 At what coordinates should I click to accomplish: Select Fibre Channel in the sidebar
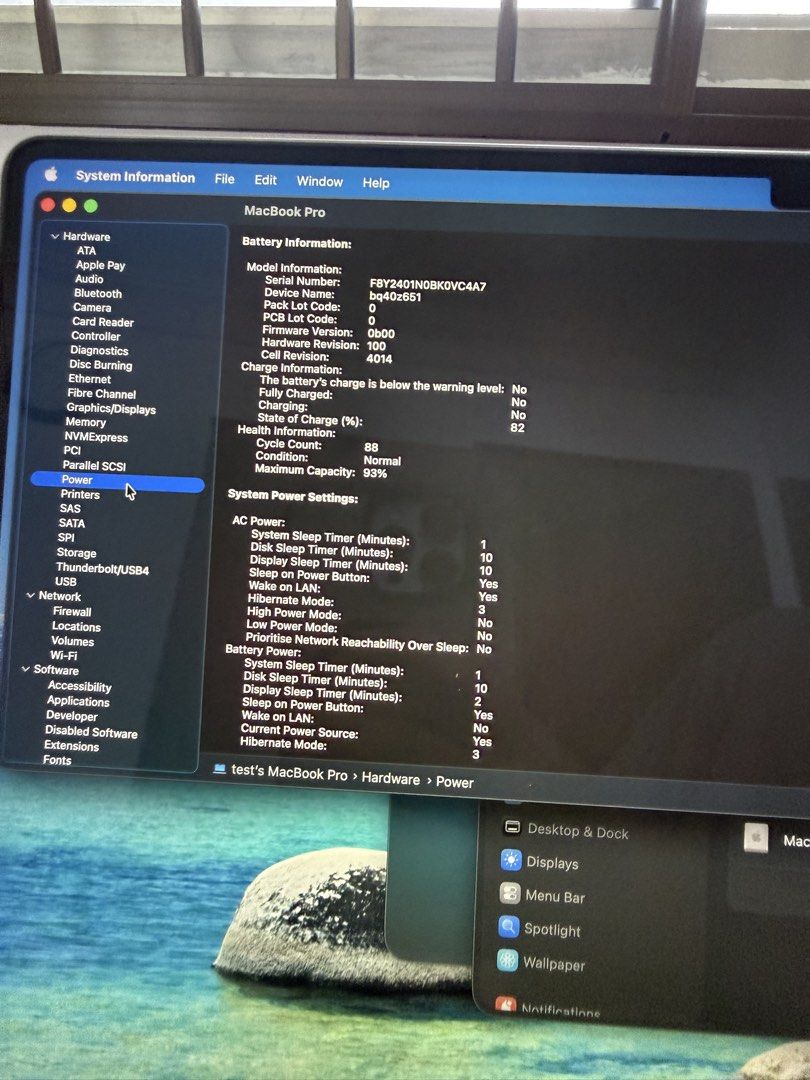pyautogui.click(x=101, y=394)
